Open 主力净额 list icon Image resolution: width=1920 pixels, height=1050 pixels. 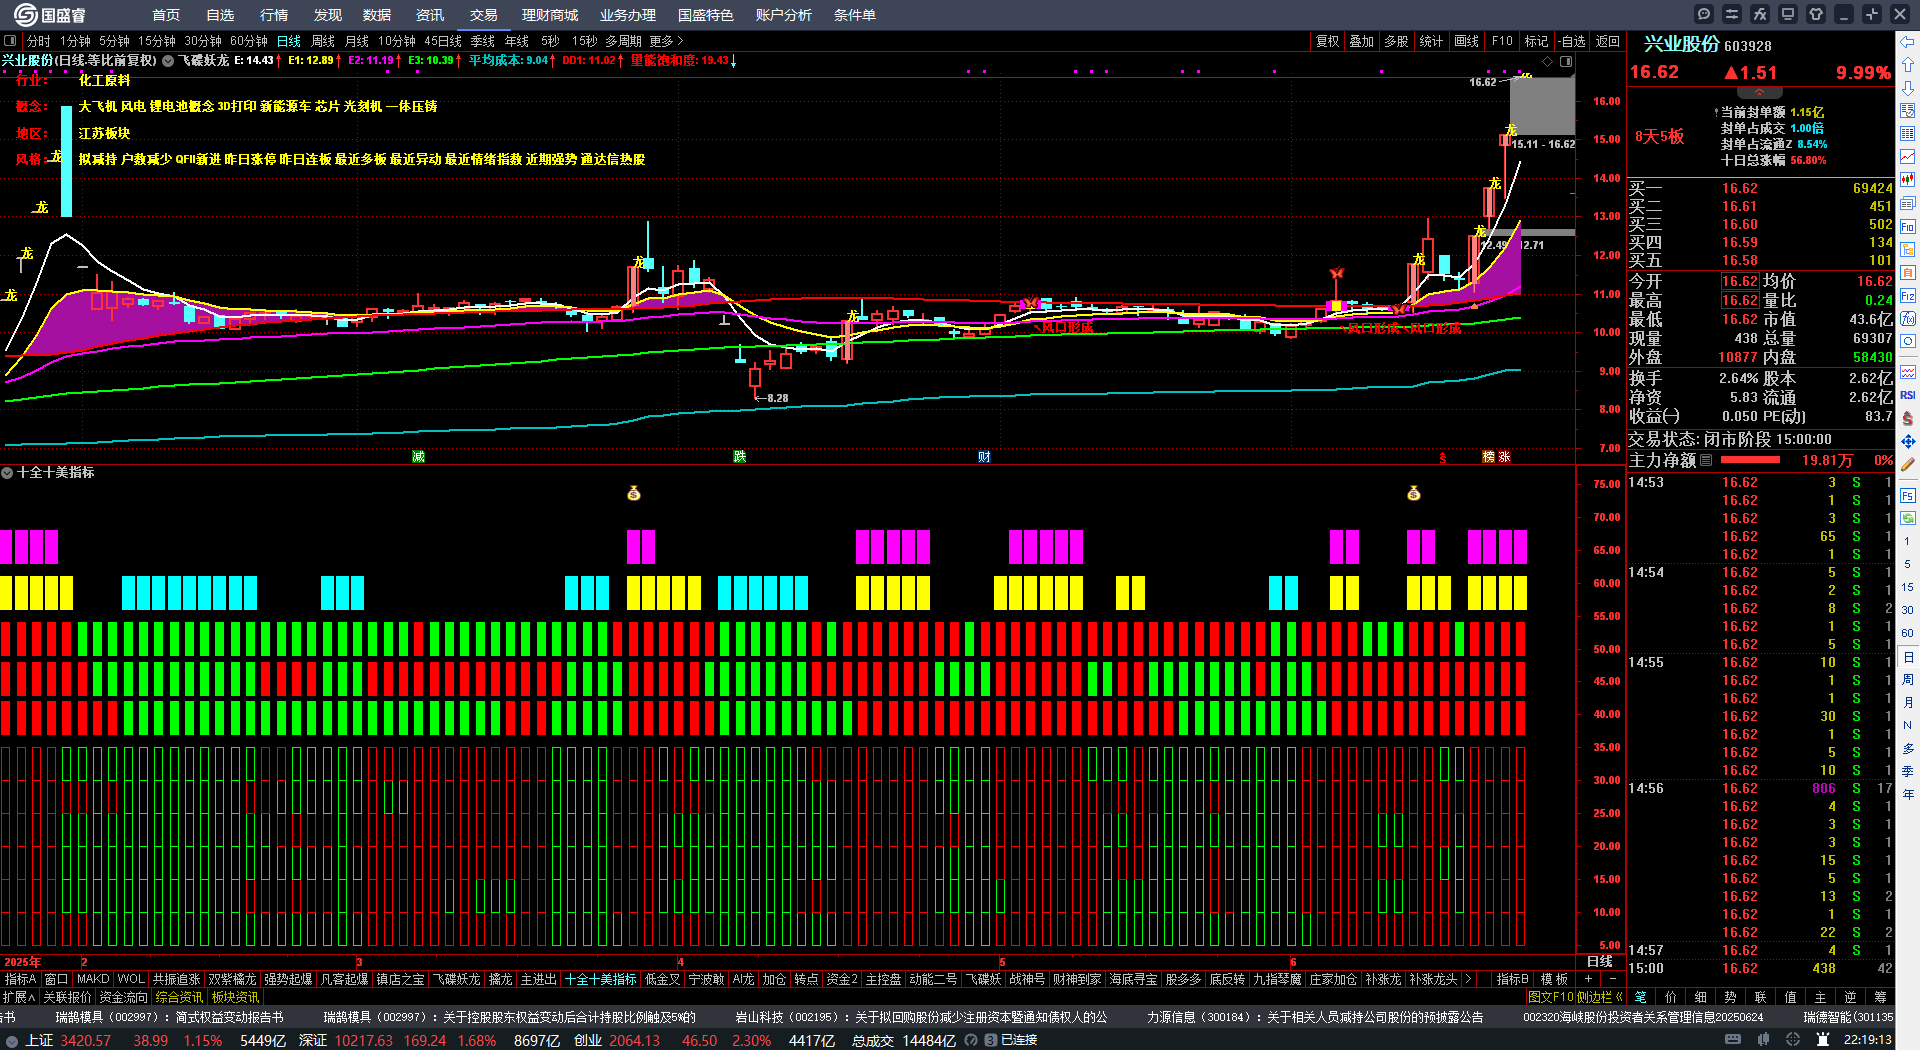click(1706, 460)
